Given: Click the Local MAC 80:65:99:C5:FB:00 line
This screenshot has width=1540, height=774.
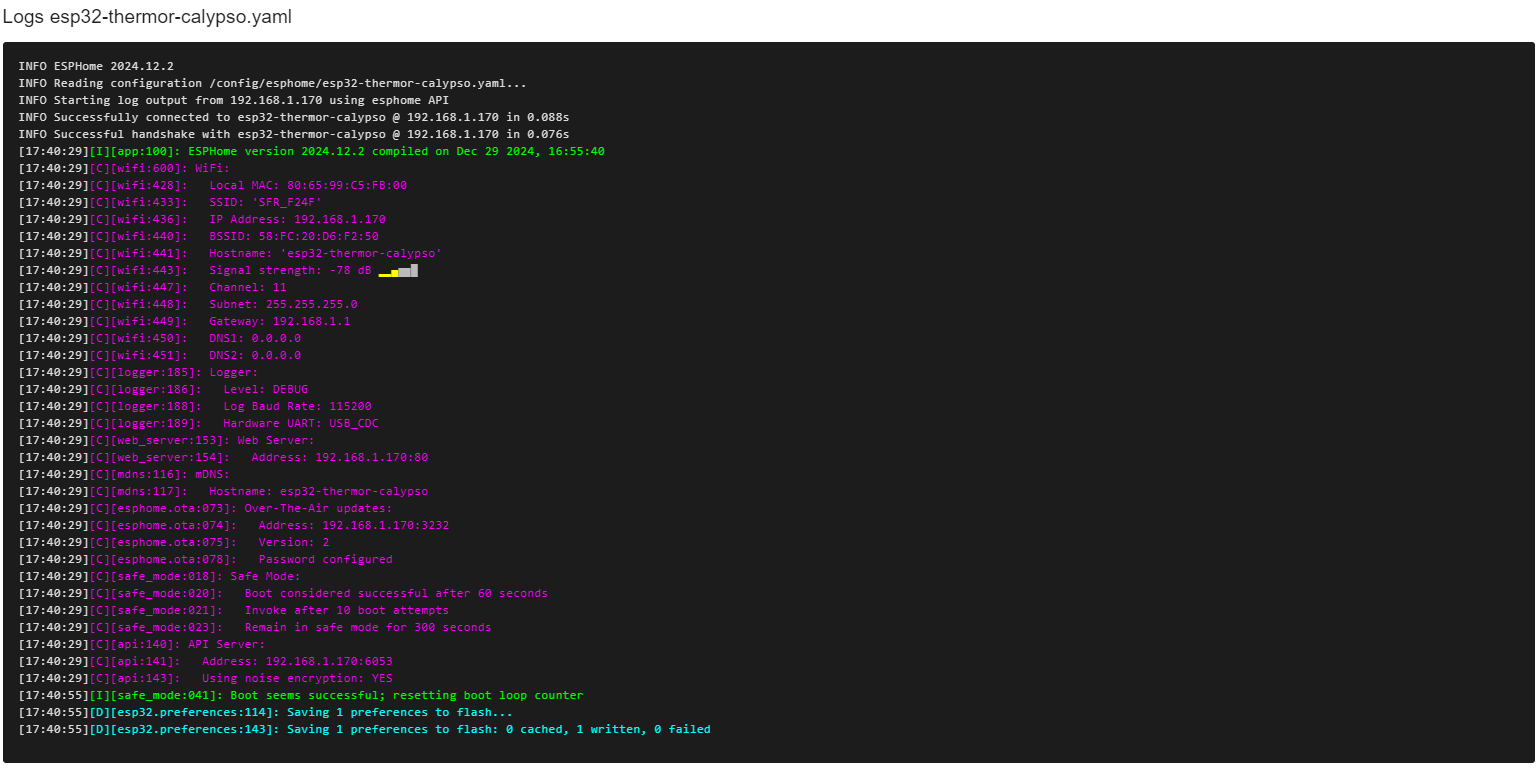Looking at the screenshot, I should [212, 185].
